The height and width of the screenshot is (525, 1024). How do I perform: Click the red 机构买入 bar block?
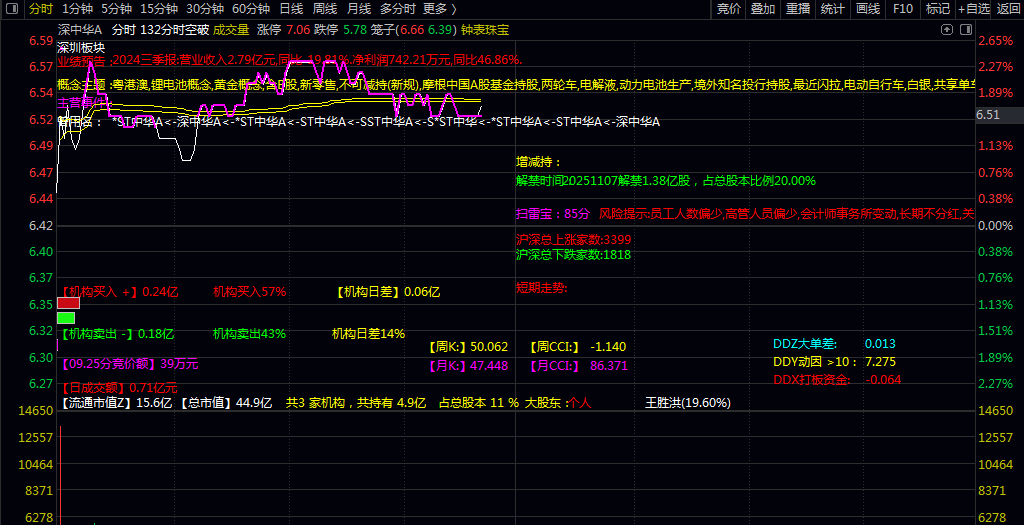[x=69, y=303]
